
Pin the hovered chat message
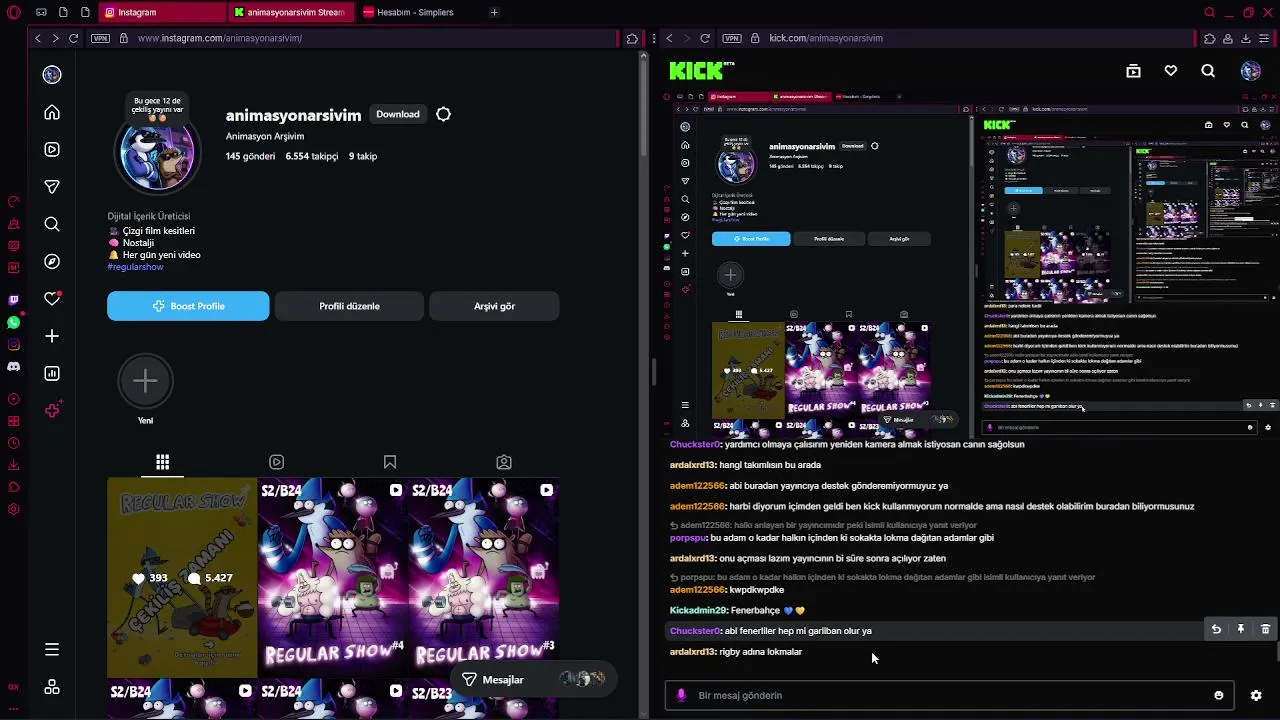coord(1241,630)
